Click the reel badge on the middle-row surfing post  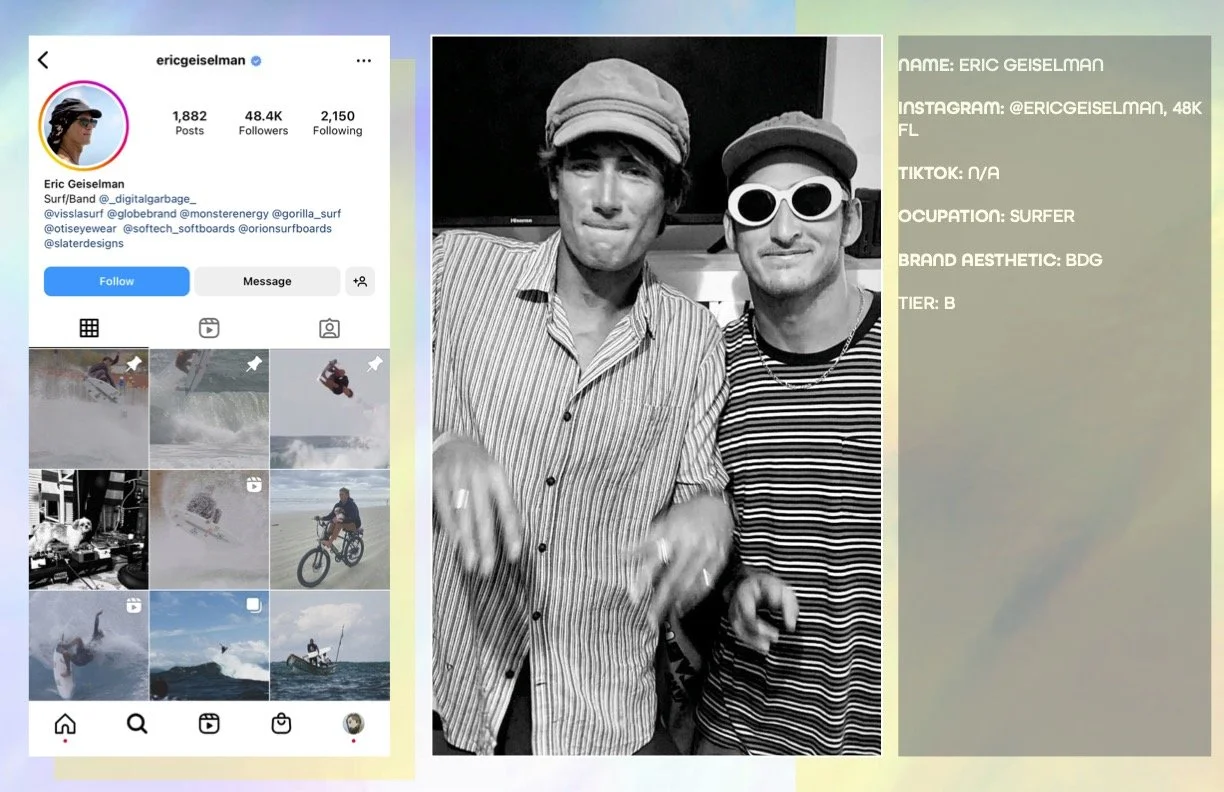[x=254, y=485]
